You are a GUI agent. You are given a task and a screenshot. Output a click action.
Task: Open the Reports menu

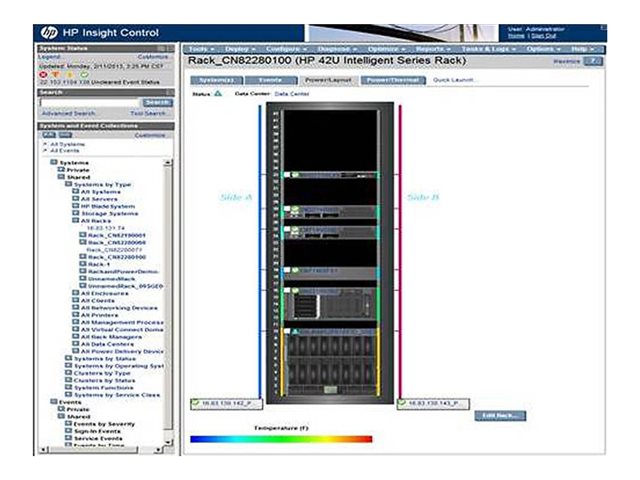pos(433,49)
